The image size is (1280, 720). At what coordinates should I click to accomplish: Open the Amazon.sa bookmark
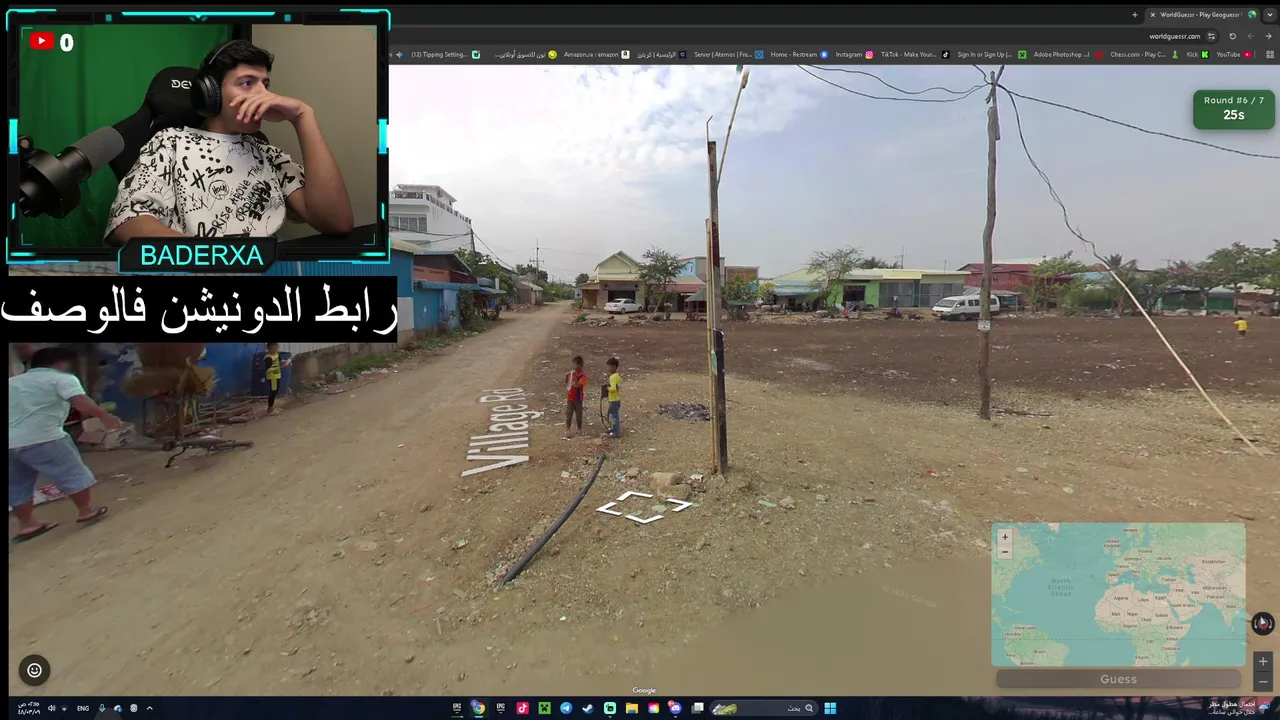596,55
